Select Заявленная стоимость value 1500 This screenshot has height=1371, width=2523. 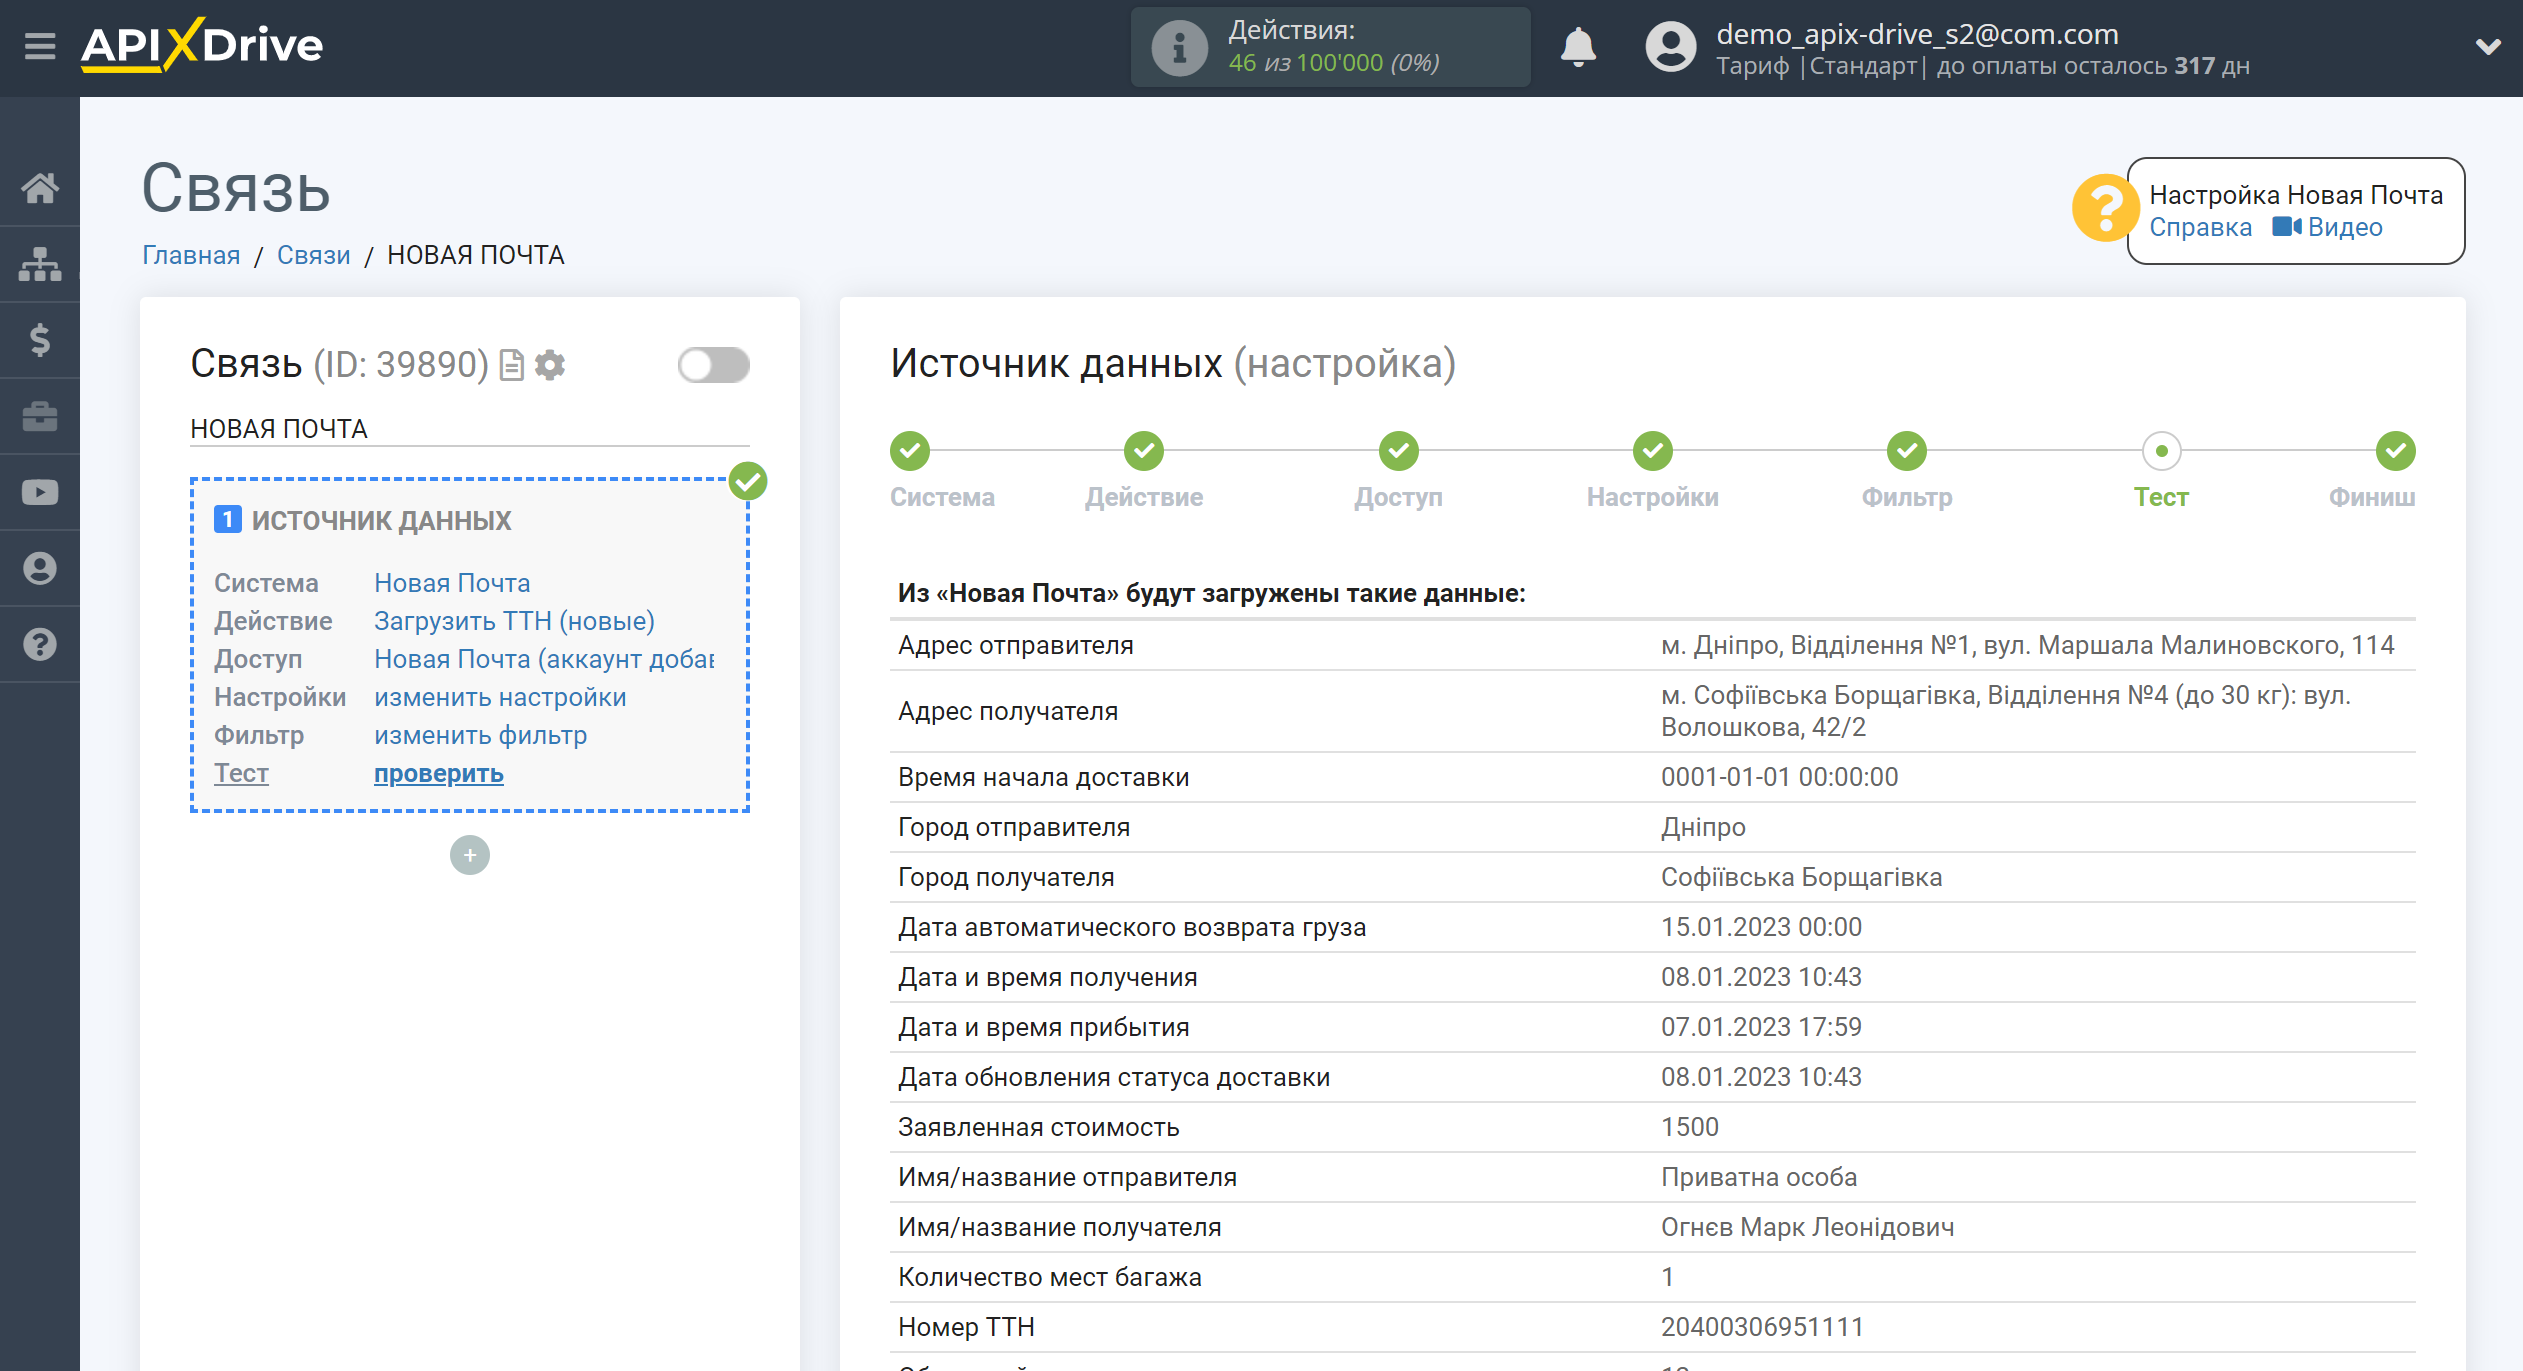tap(1689, 1127)
